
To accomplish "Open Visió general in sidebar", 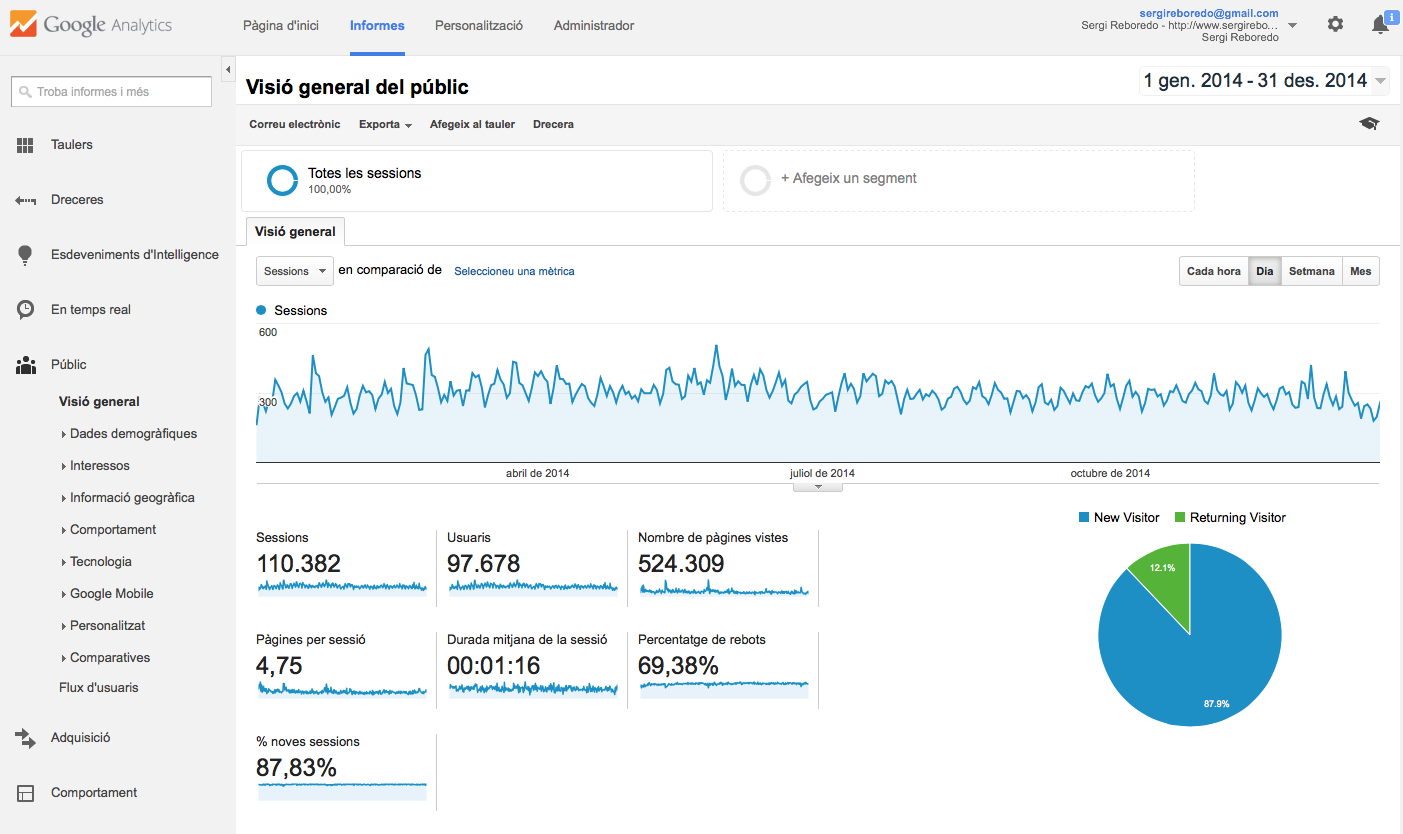I will 99,402.
